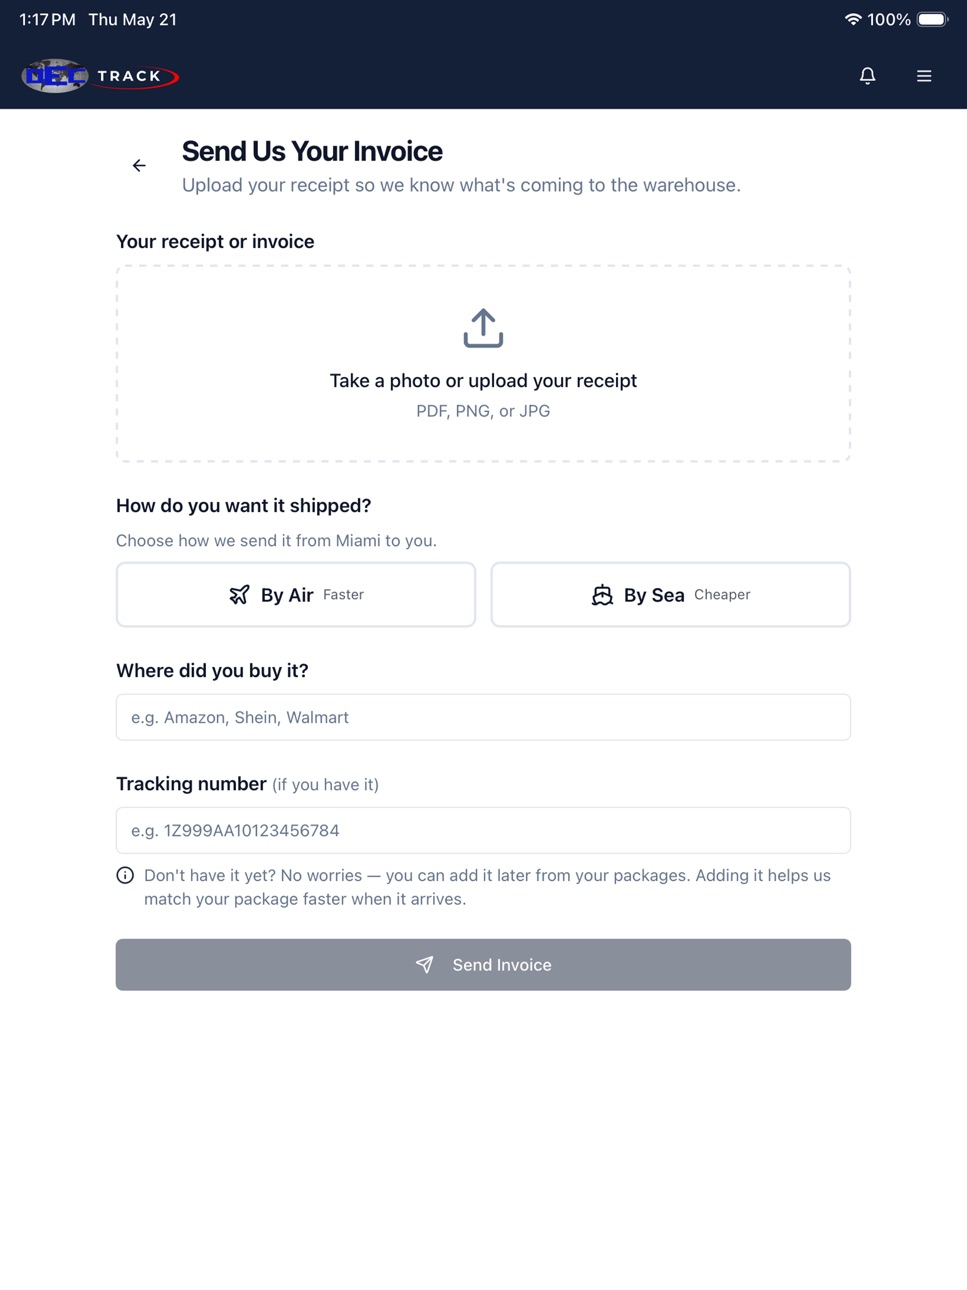Tap the NEC Track logo
The height and width of the screenshot is (1290, 967).
coord(100,76)
